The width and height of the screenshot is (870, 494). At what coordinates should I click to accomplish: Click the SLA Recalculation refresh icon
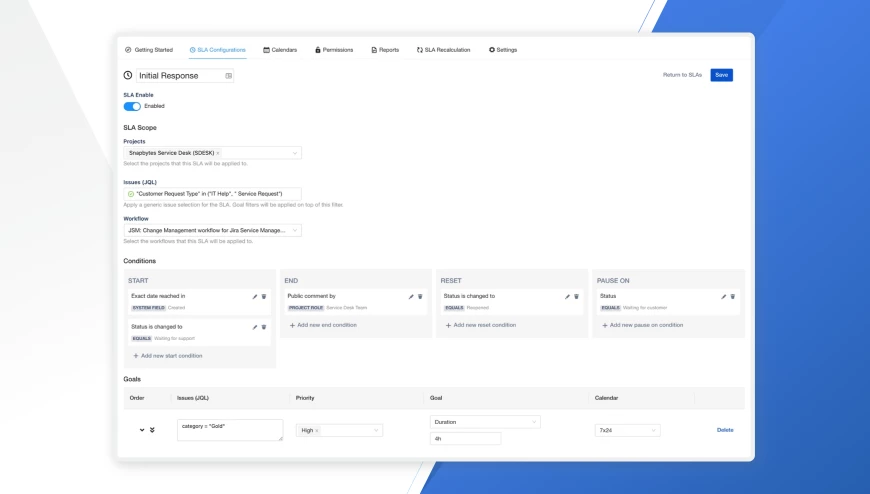pyautogui.click(x=419, y=50)
